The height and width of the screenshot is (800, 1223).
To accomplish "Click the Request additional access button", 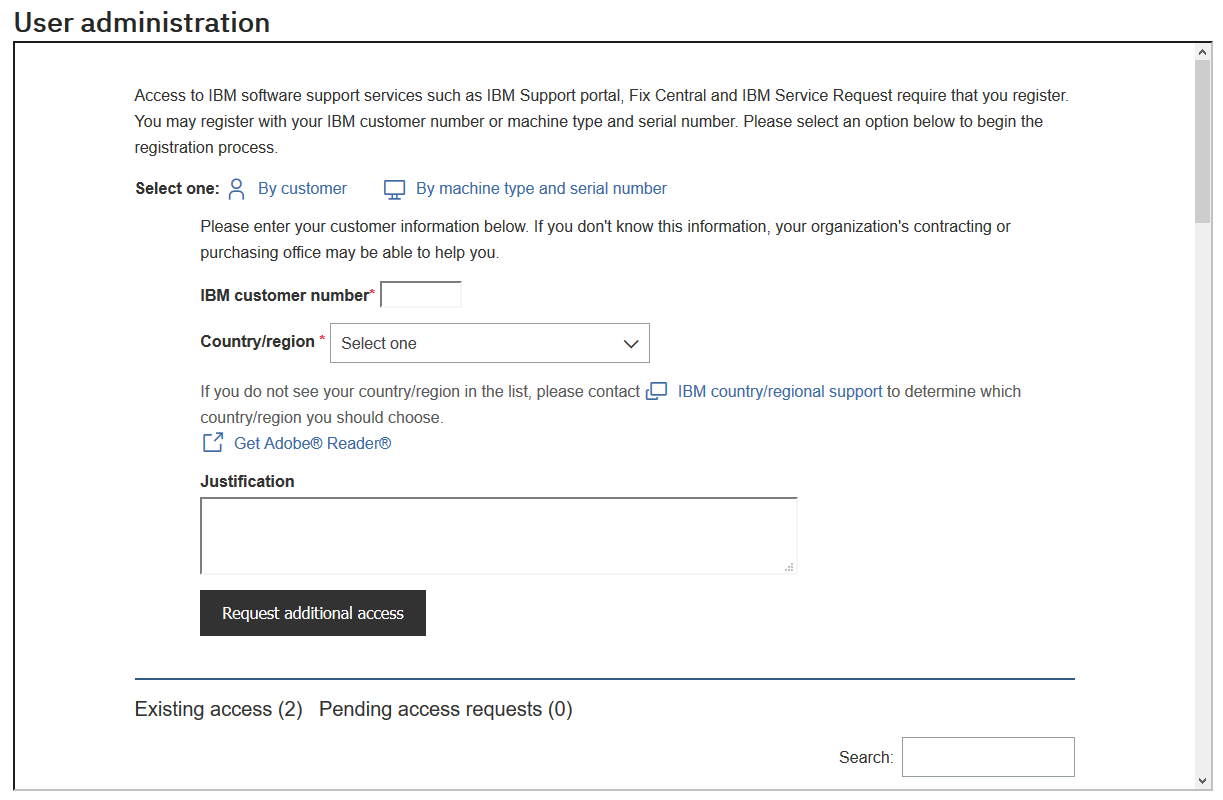I will [313, 613].
